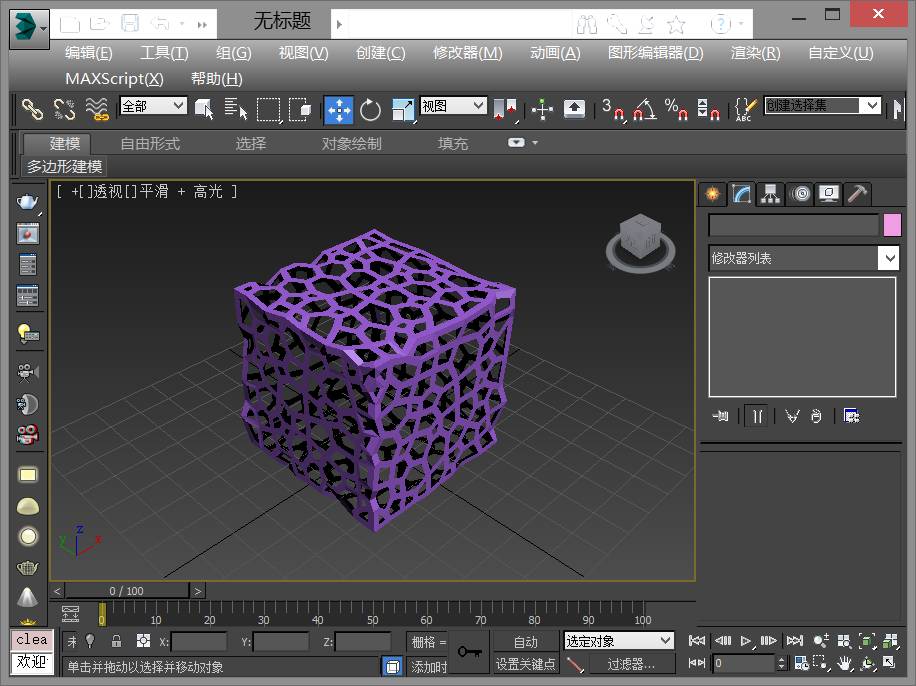
Task: Click the 多边形建模 panel button
Action: point(64,167)
